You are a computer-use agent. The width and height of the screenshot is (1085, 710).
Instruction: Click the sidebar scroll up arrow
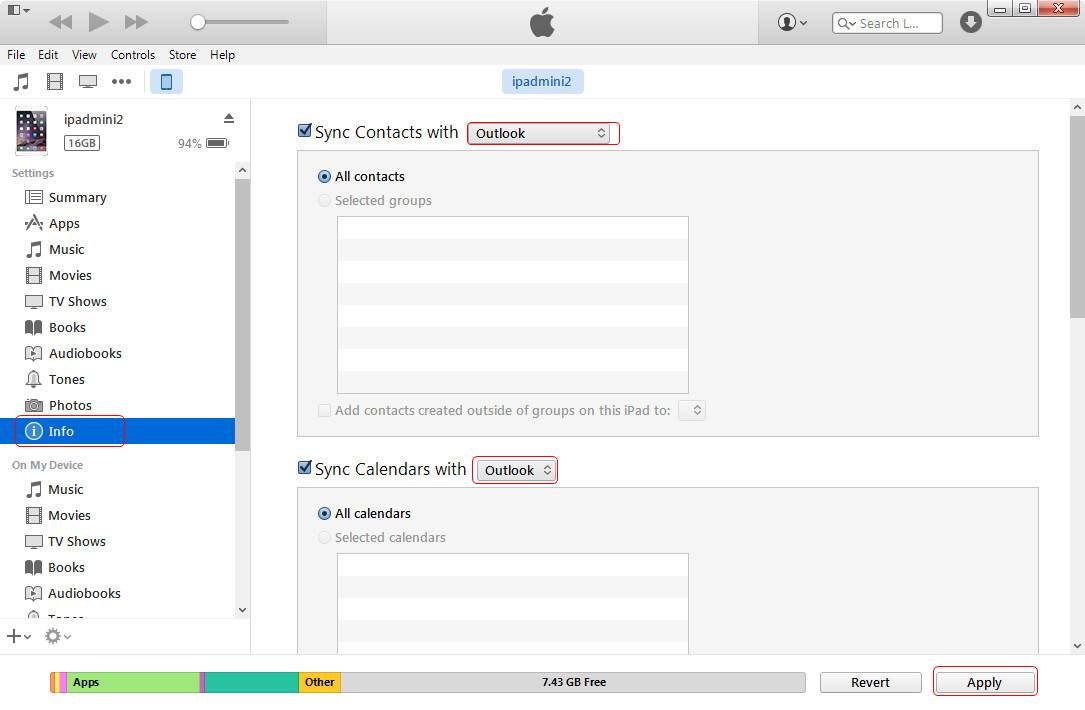[x=242, y=170]
